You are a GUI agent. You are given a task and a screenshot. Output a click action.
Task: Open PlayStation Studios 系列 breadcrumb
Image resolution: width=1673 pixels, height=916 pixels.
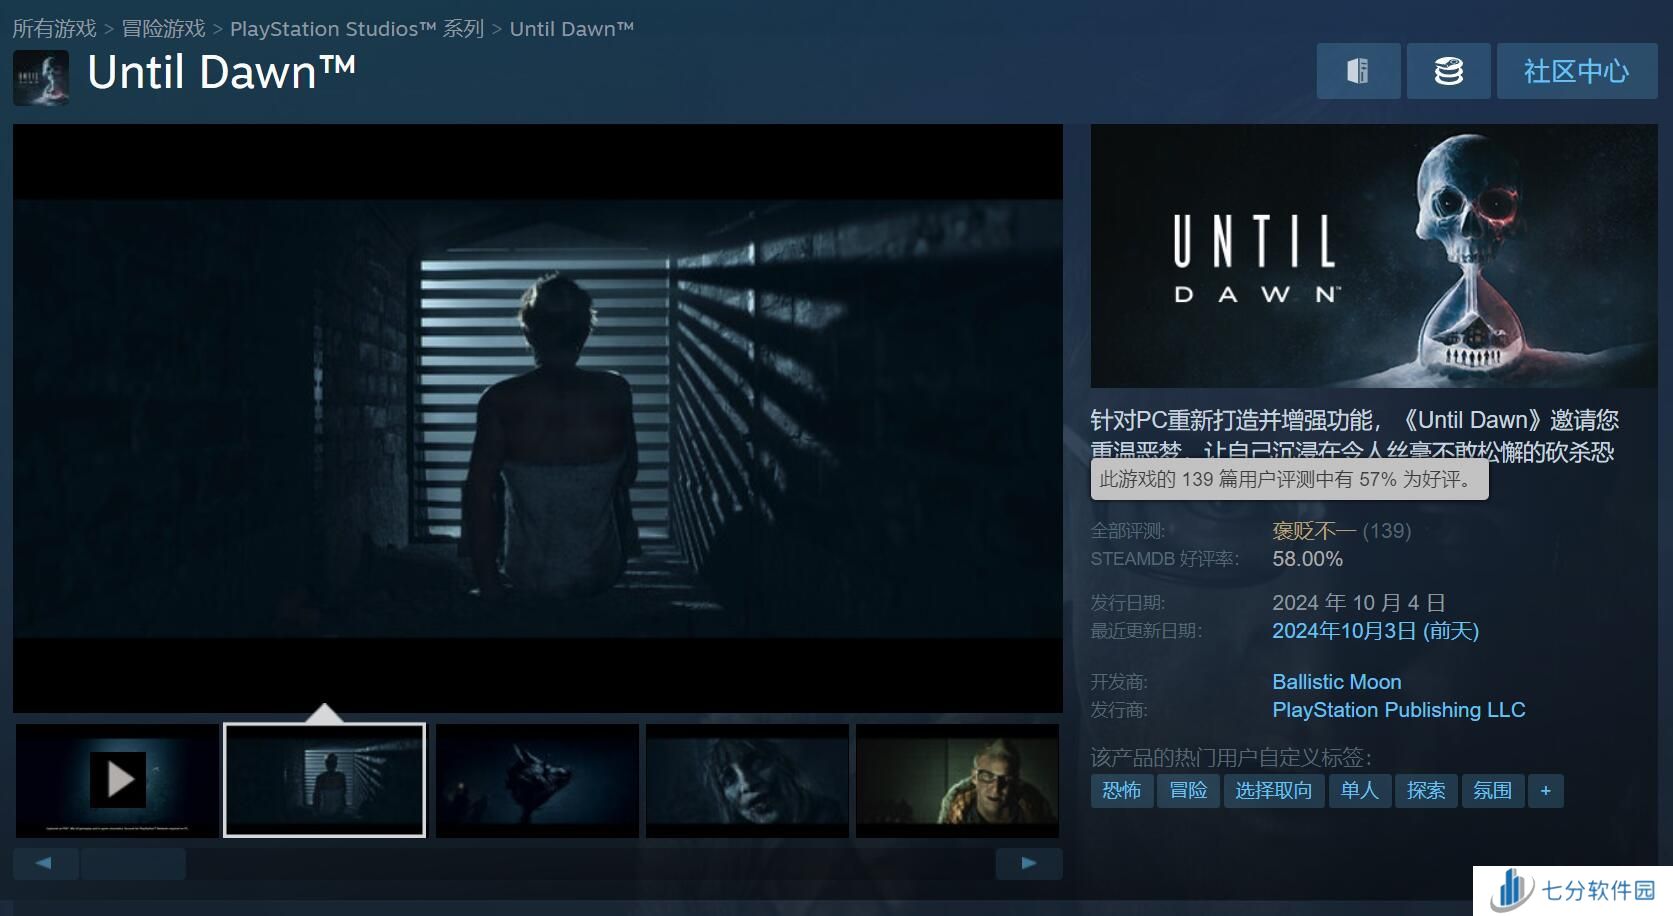(x=357, y=29)
